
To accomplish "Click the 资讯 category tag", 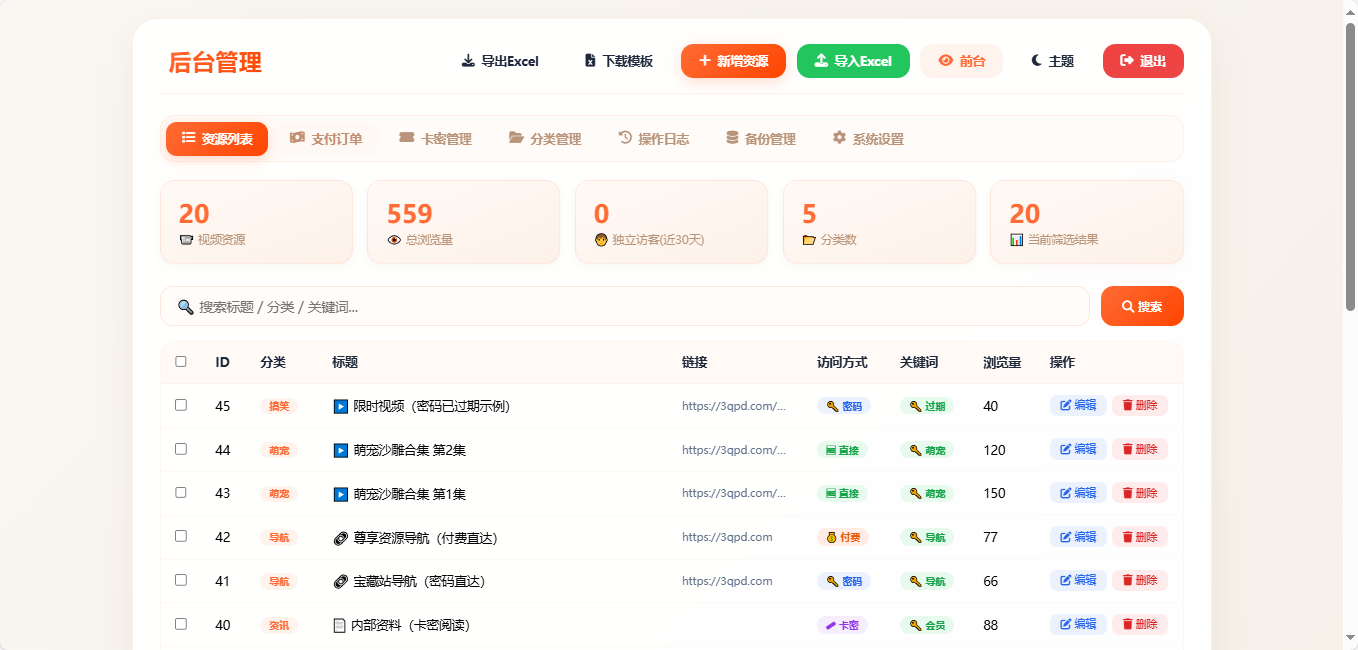I will pyautogui.click(x=279, y=625).
